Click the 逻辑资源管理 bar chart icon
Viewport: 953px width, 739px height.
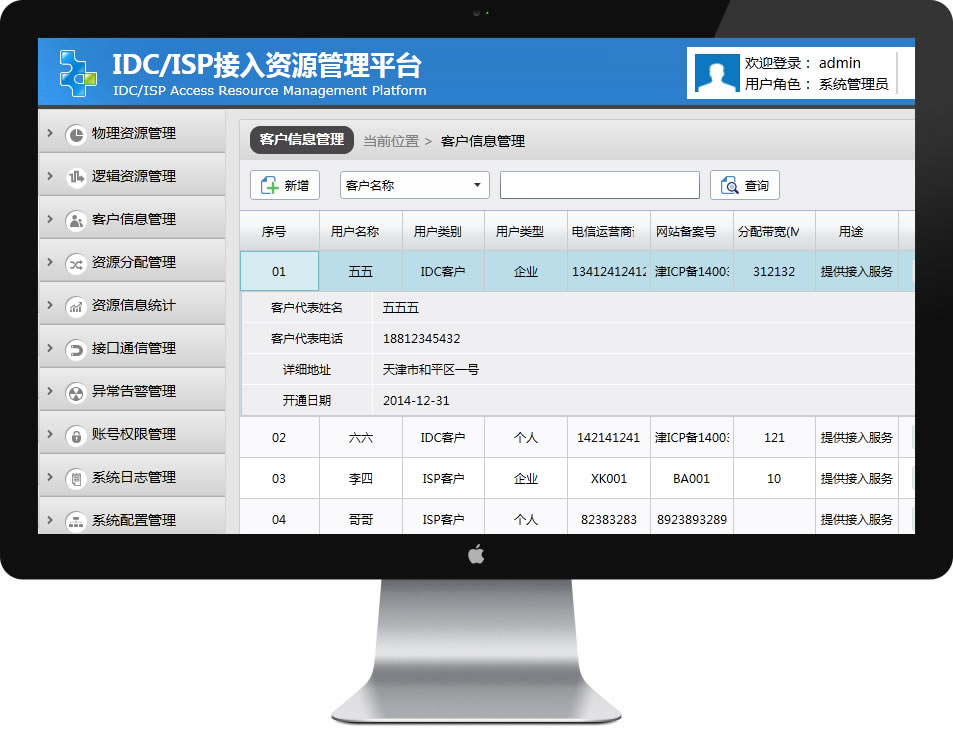click(75, 177)
